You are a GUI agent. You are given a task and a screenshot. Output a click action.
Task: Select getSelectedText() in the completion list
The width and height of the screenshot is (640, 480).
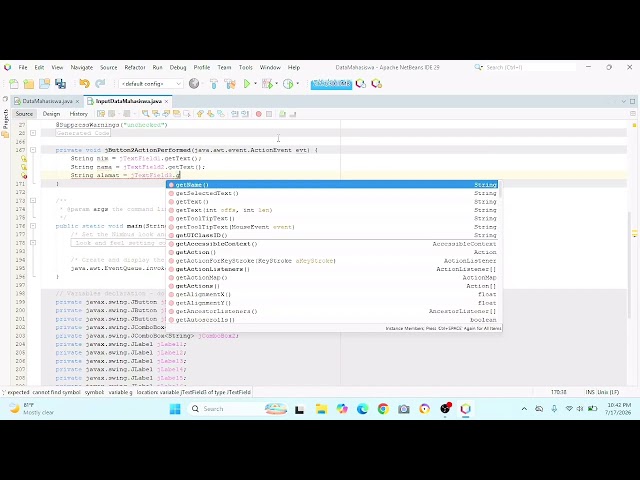click(x=332, y=193)
